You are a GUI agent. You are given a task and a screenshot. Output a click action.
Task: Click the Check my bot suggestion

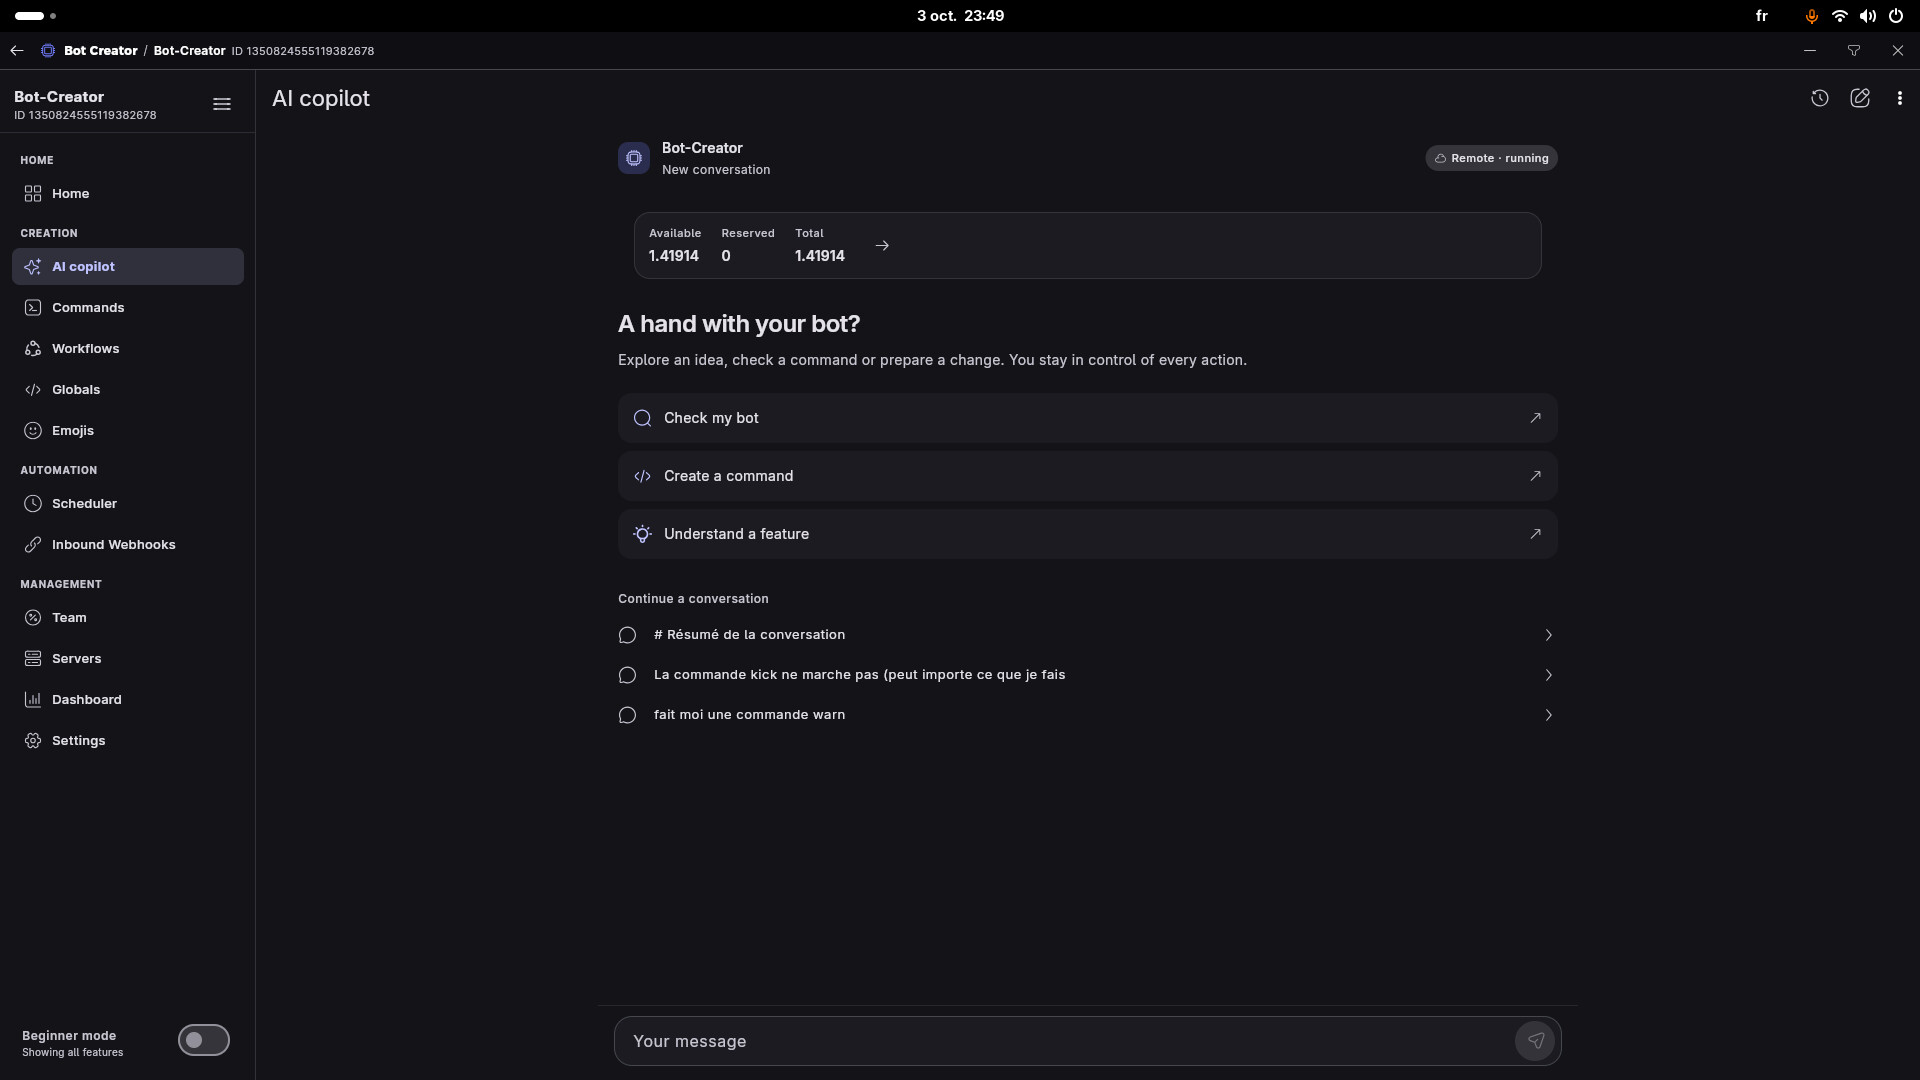pyautogui.click(x=1087, y=418)
